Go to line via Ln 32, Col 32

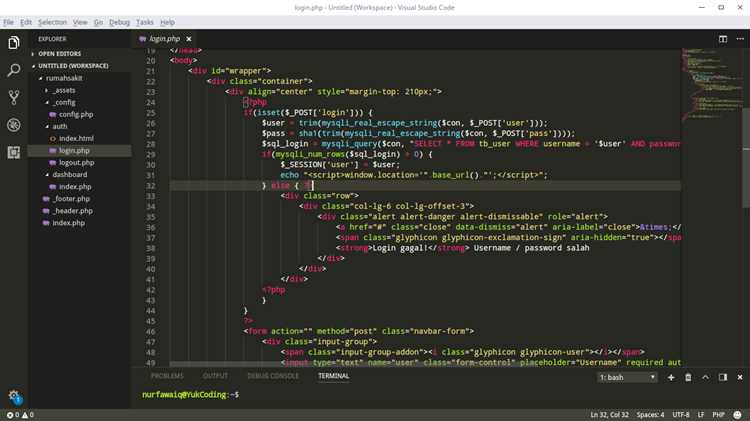[x=609, y=415]
